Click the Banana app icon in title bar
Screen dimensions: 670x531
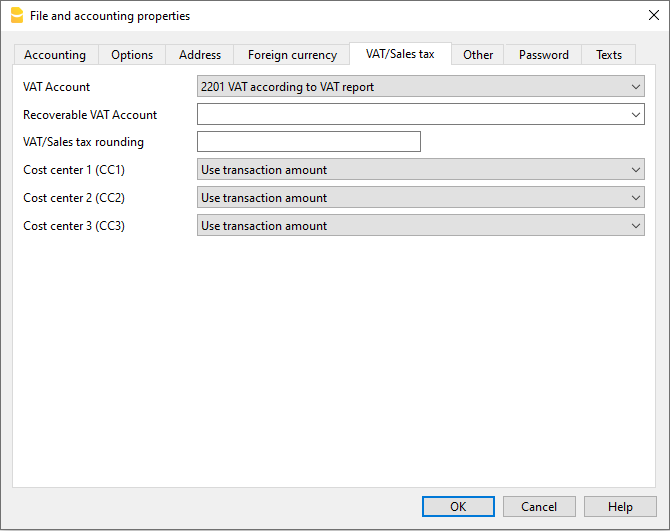point(16,15)
